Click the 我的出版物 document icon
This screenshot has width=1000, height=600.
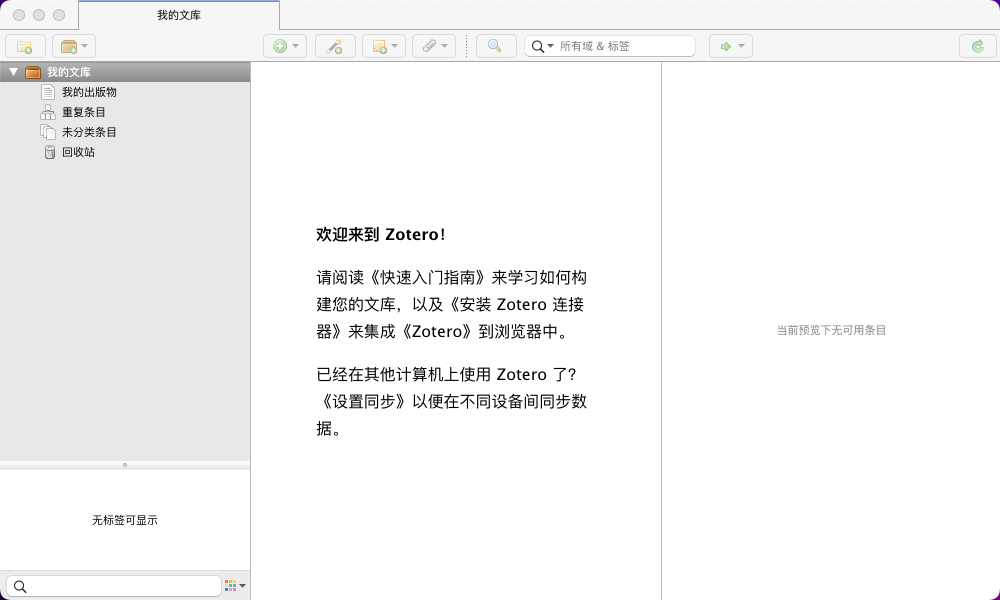pyautogui.click(x=48, y=92)
